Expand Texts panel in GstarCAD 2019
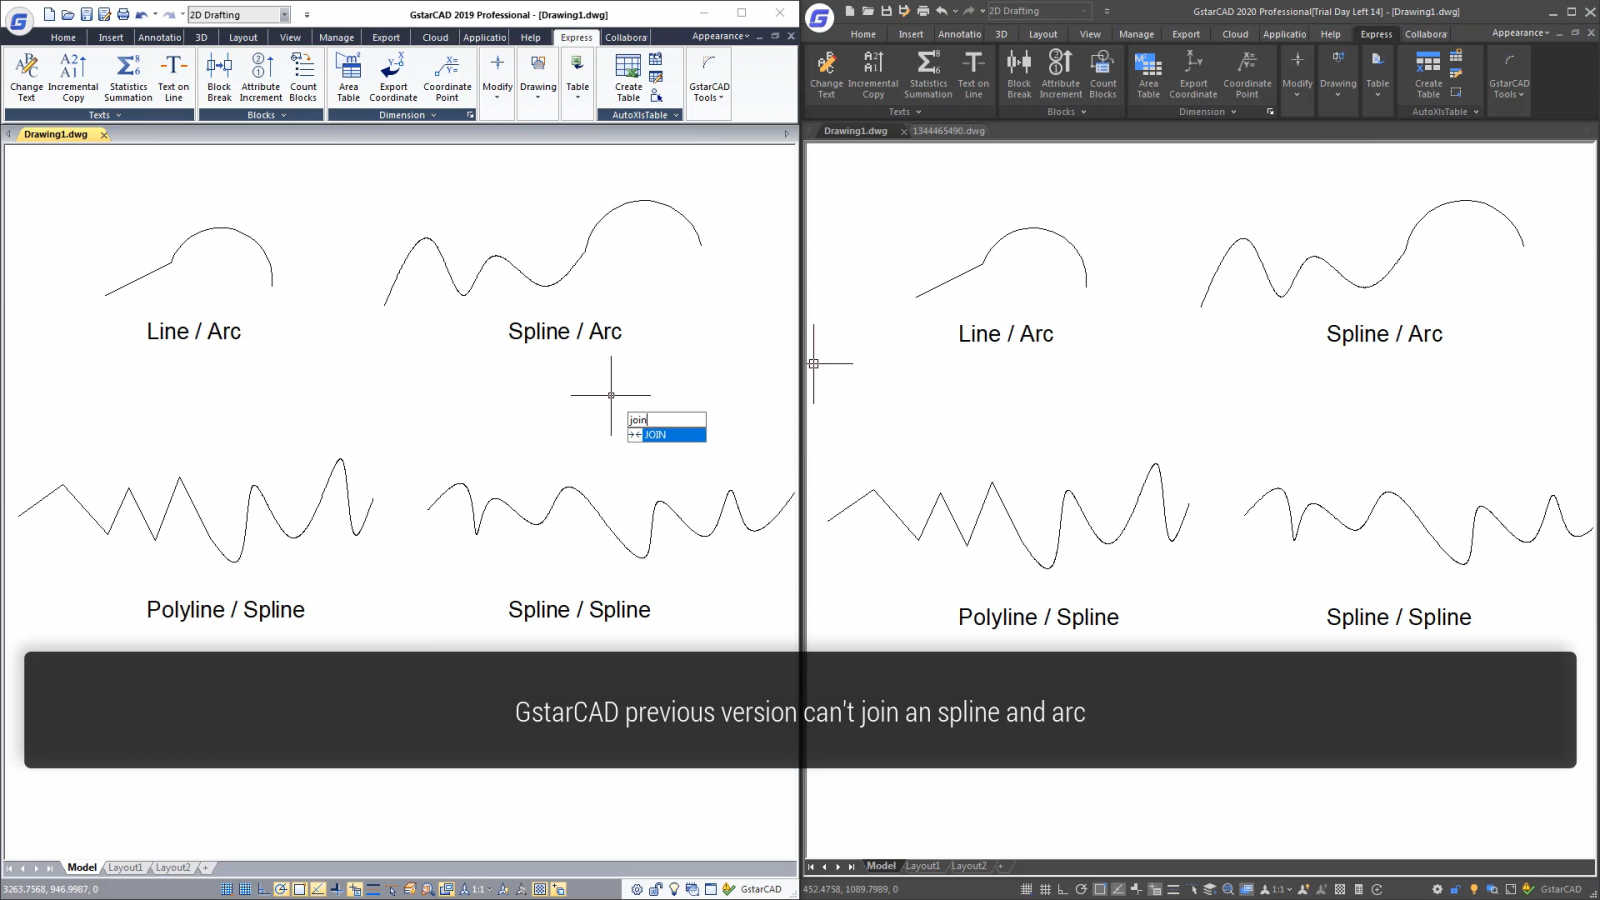This screenshot has width=1600, height=900. coord(100,115)
